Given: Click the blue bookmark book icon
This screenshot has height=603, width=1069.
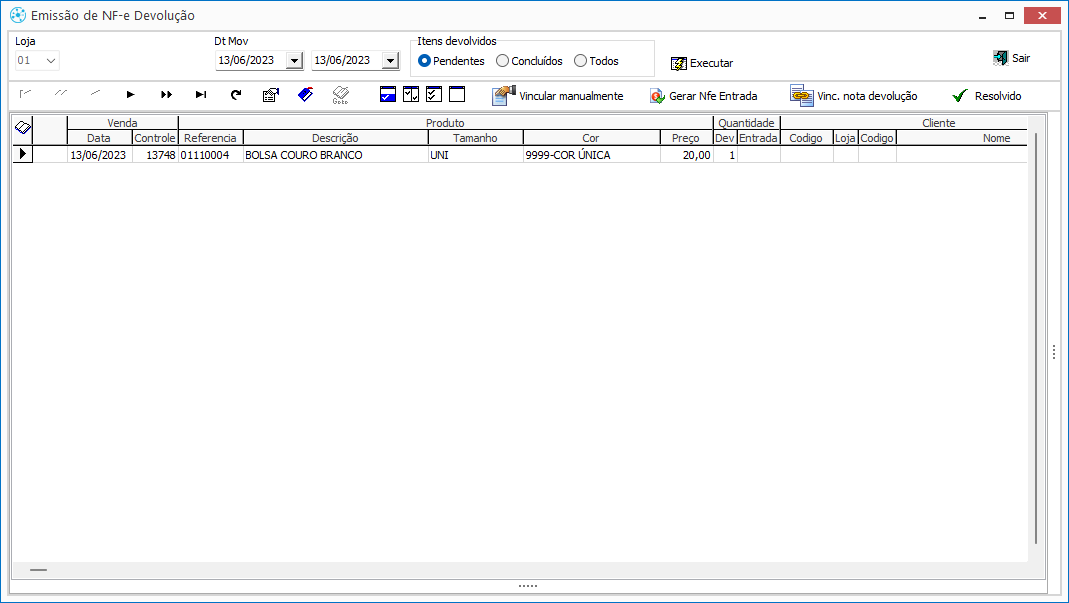Looking at the screenshot, I should [x=305, y=95].
